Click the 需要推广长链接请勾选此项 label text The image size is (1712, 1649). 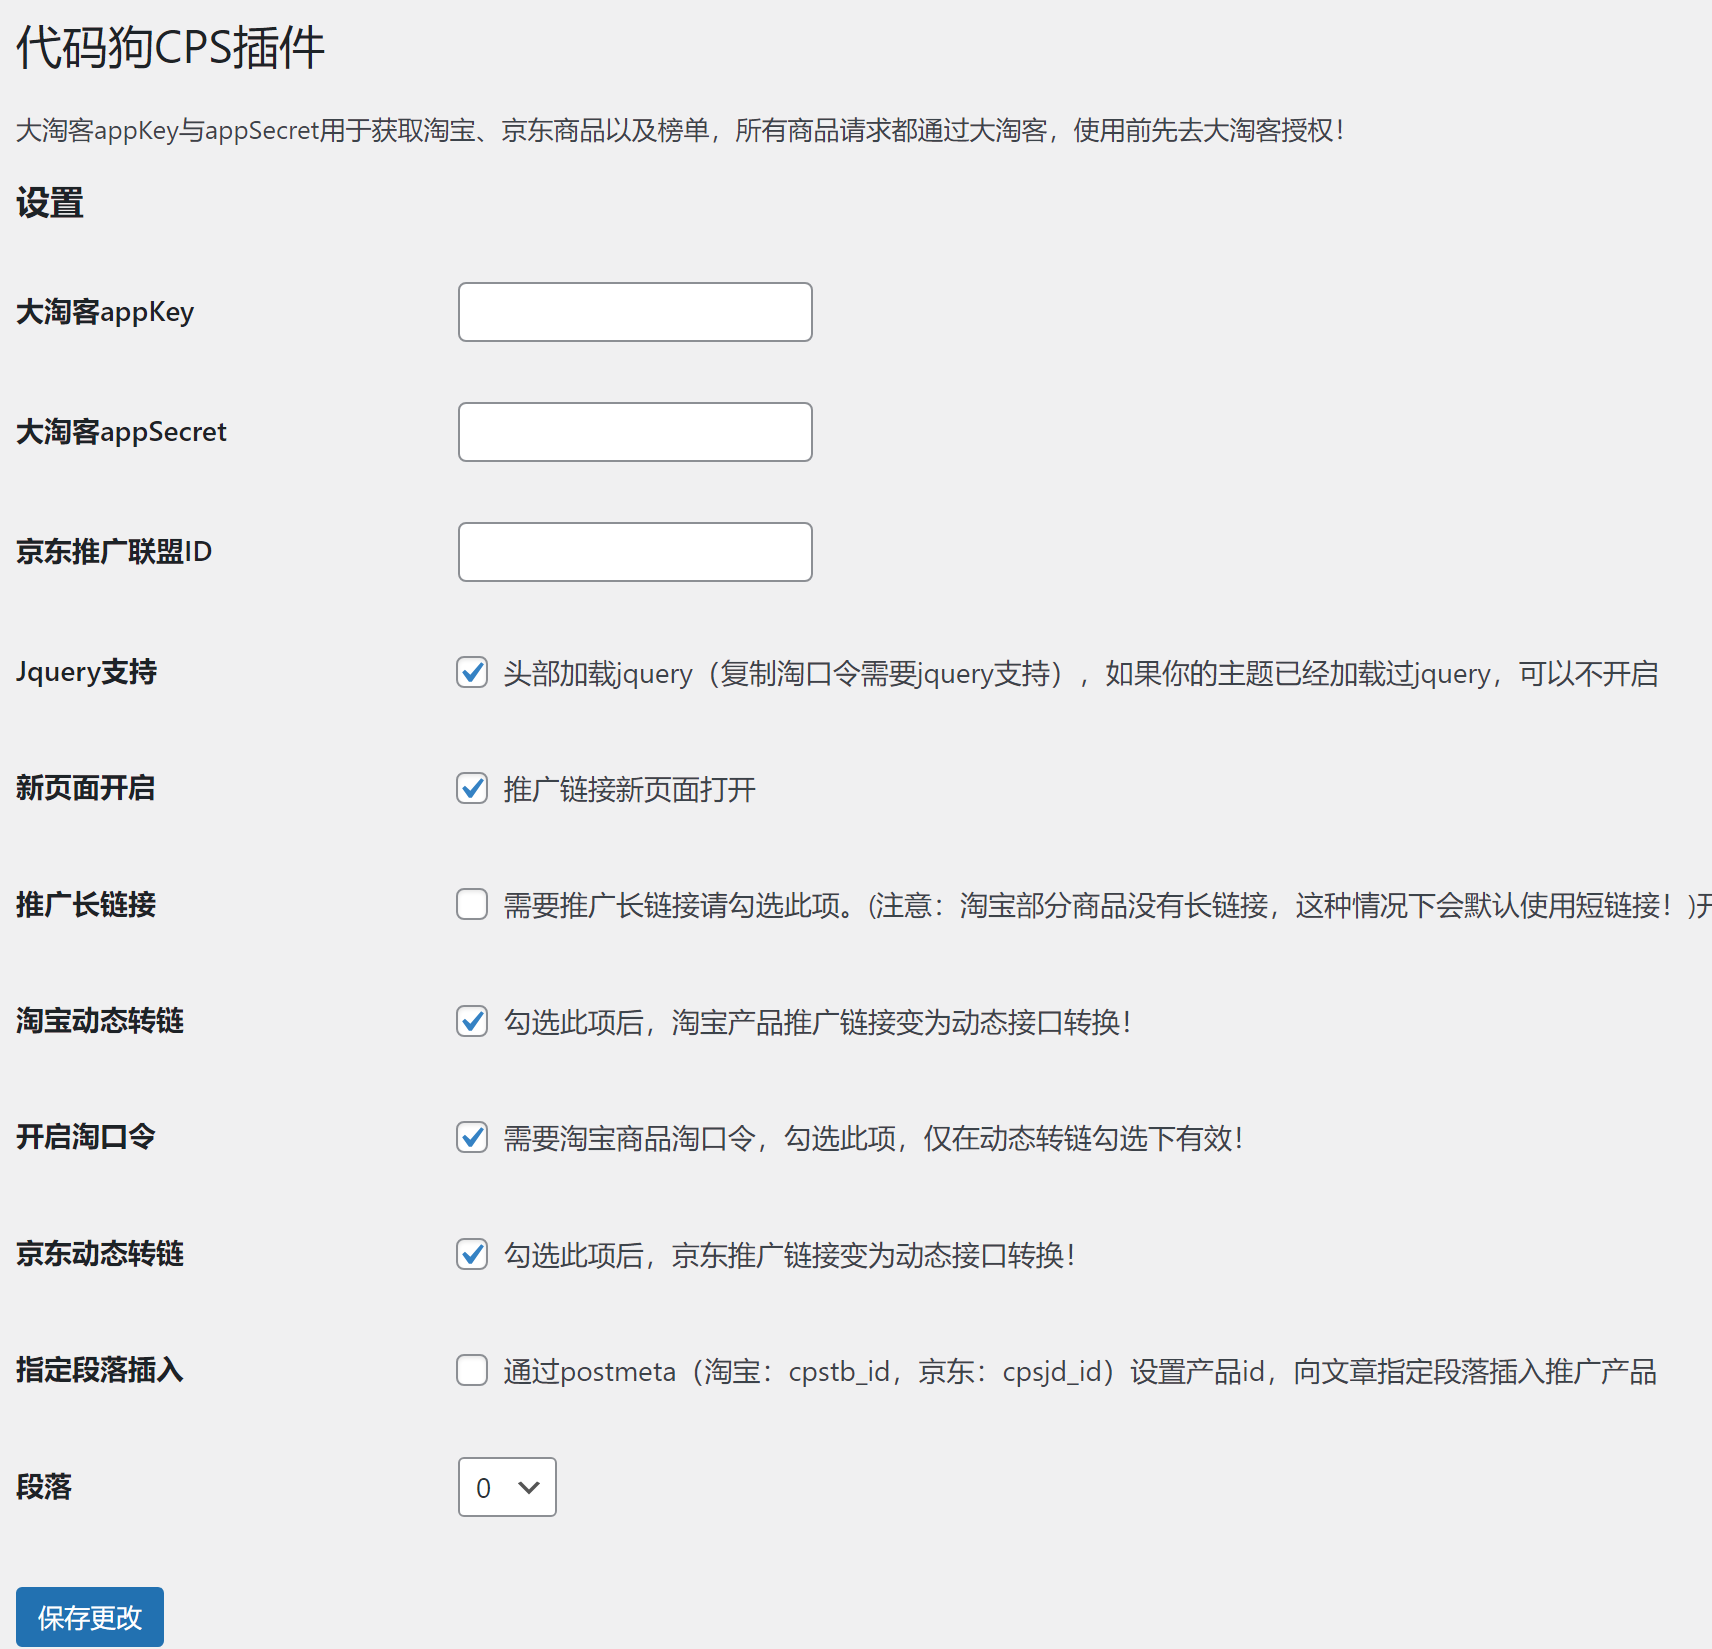click(1108, 906)
